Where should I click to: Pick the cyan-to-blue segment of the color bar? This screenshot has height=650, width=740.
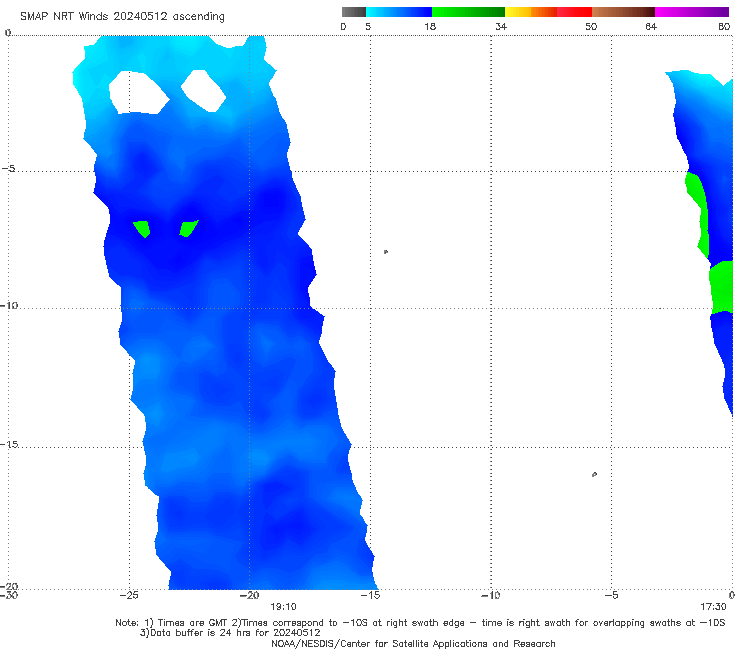(x=399, y=12)
